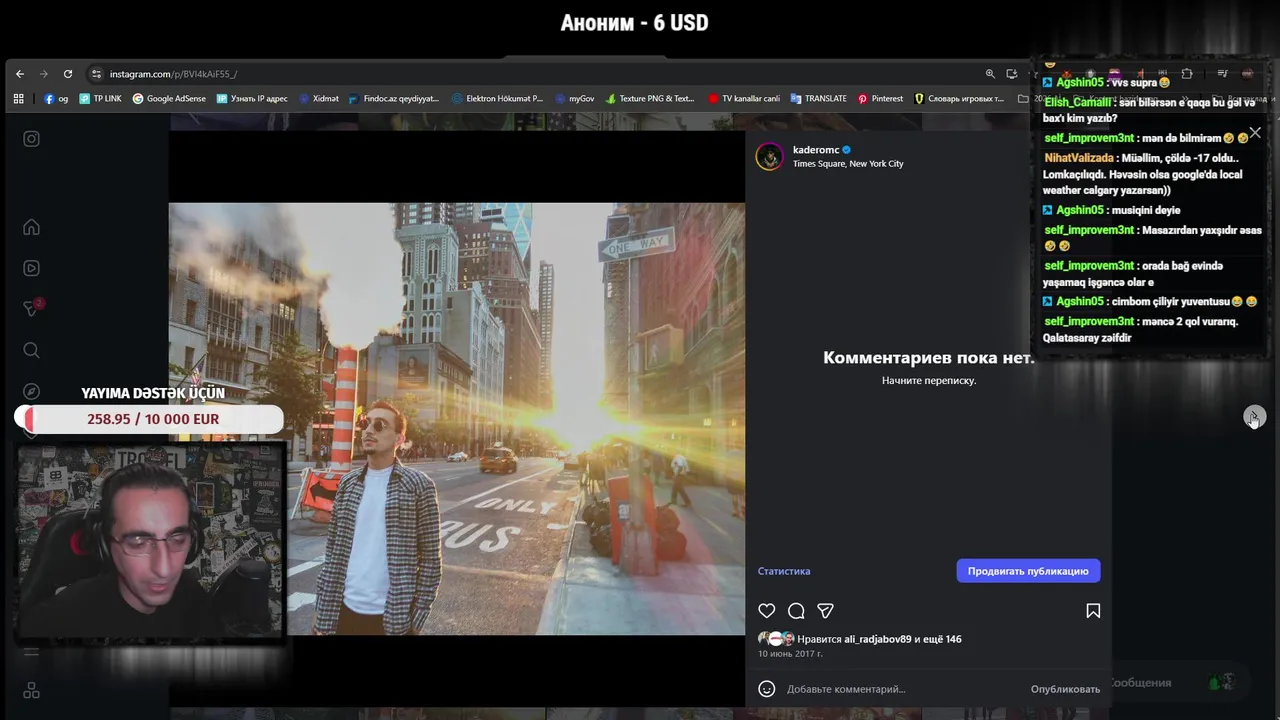
Task: Click 'Комментариев пока нет.' heading
Action: pos(929,358)
